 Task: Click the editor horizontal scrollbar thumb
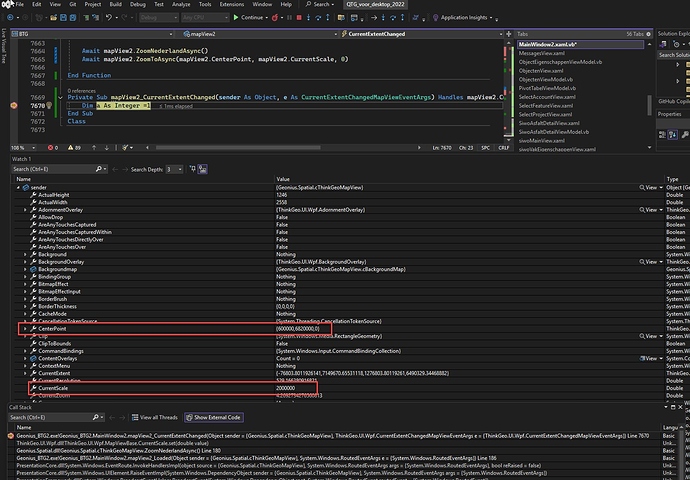pyautogui.click(x=238, y=148)
